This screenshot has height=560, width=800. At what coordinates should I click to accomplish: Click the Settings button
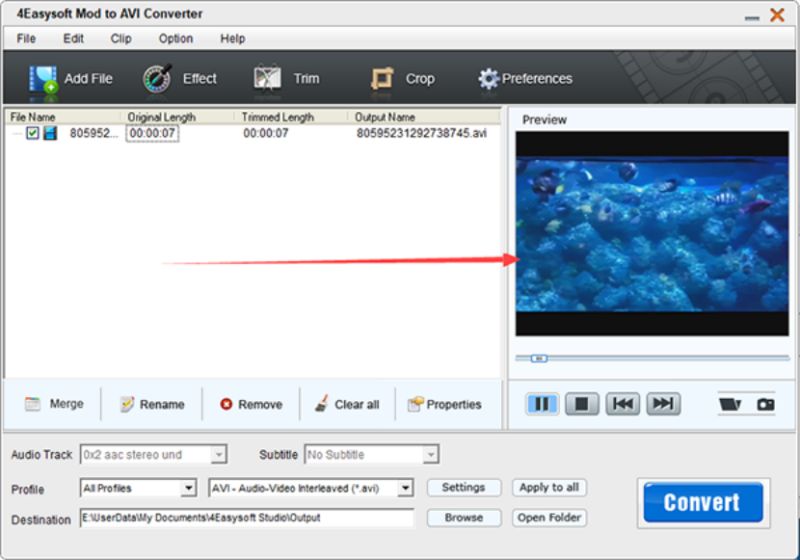click(x=464, y=488)
